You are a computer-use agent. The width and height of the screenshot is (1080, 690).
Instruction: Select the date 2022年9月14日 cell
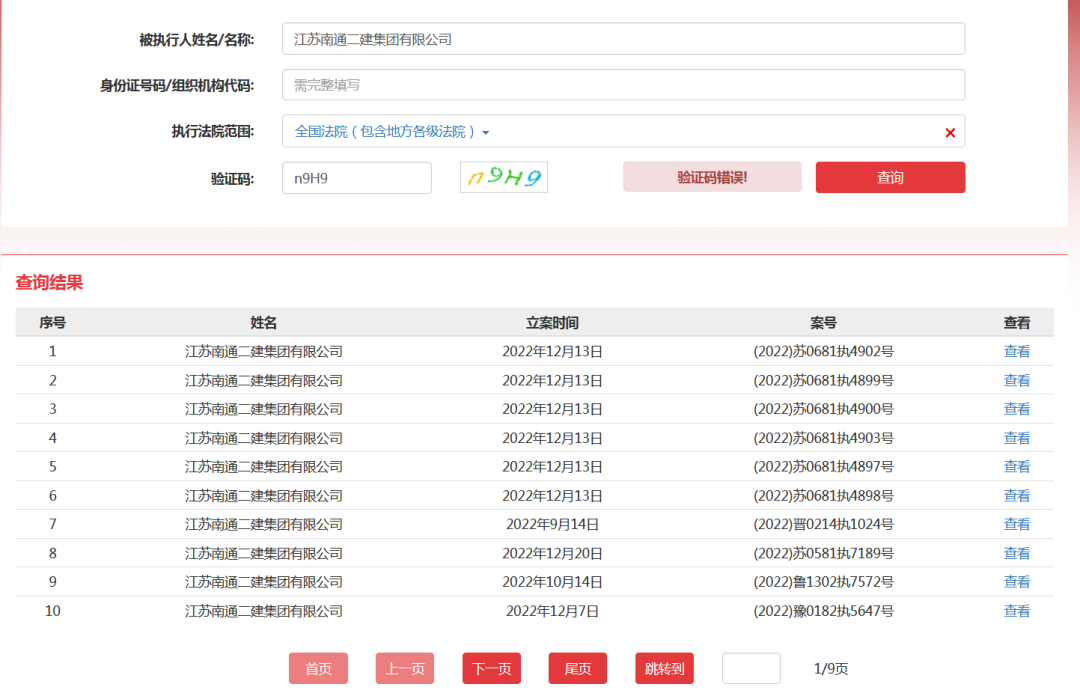coord(552,524)
